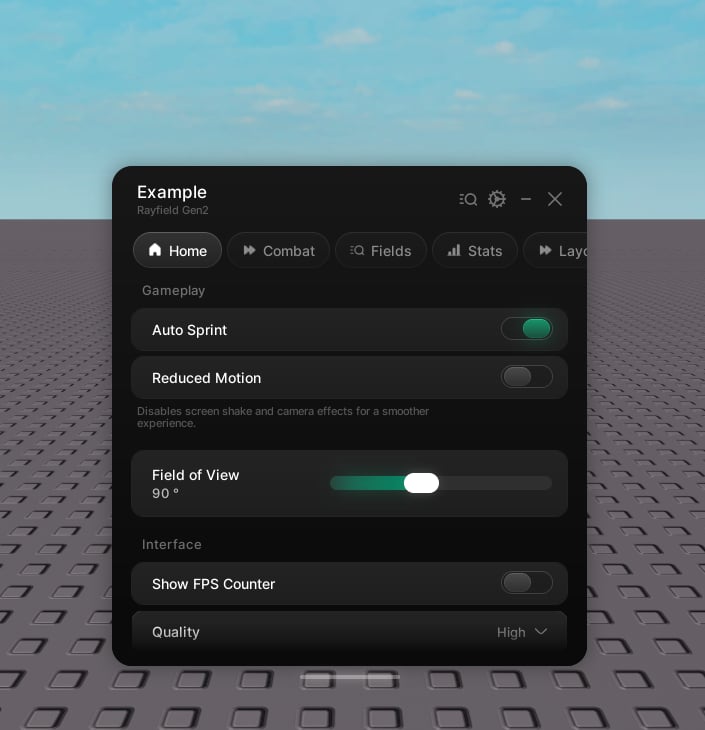Viewport: 705px width, 730px height.
Task: Disable the Auto Sprint toggle
Action: point(527,329)
